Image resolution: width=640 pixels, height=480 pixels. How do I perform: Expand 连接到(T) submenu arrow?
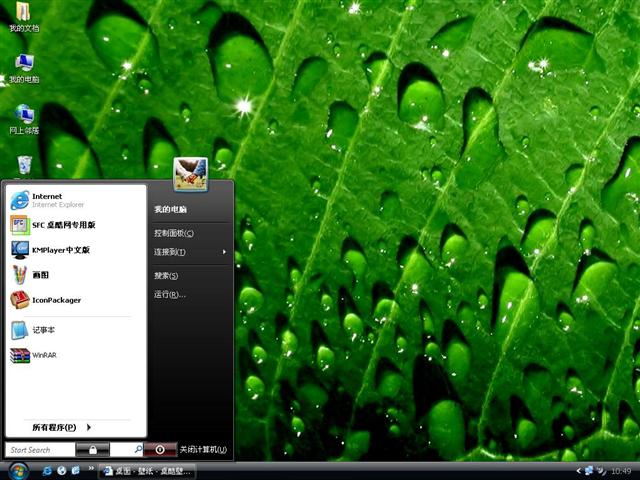[224, 252]
